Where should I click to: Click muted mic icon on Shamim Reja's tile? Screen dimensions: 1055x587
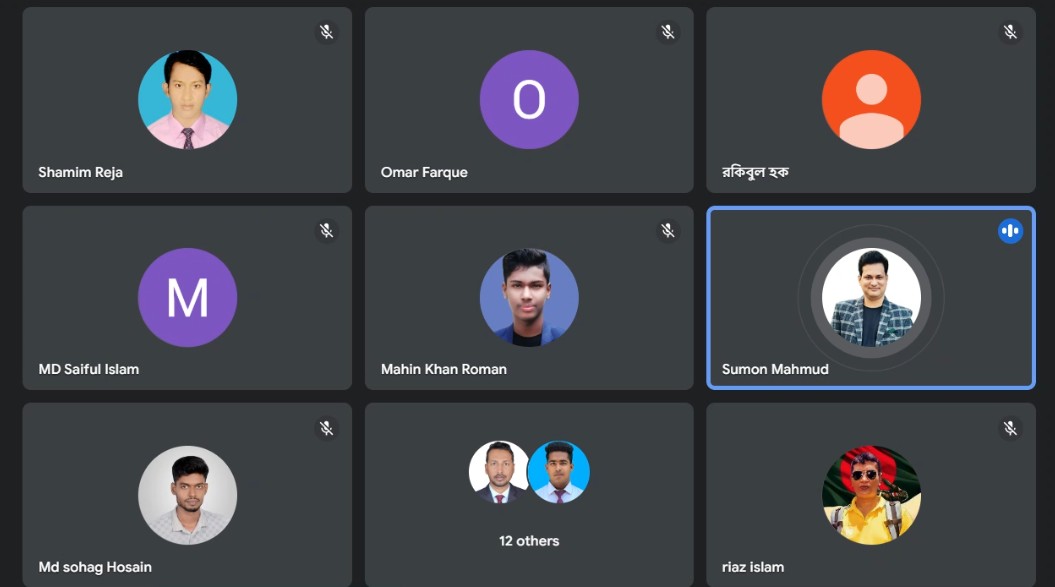coord(326,32)
